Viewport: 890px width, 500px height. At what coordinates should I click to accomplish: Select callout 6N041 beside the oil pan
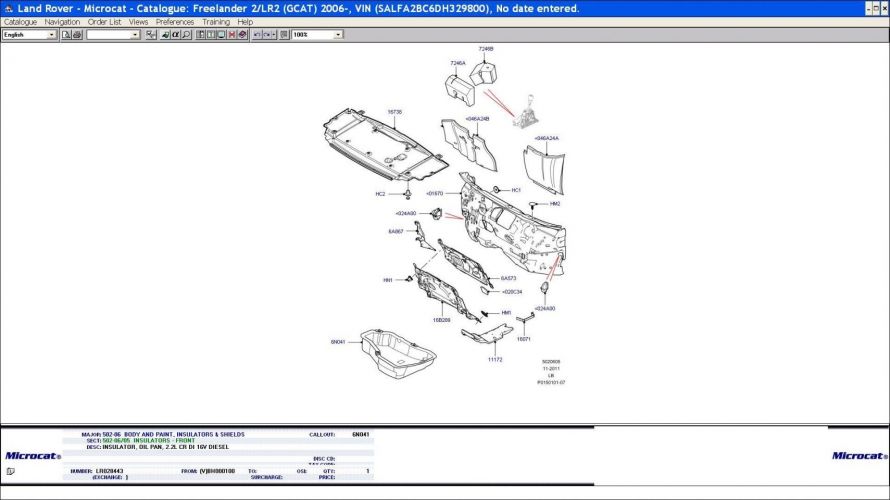click(338, 342)
